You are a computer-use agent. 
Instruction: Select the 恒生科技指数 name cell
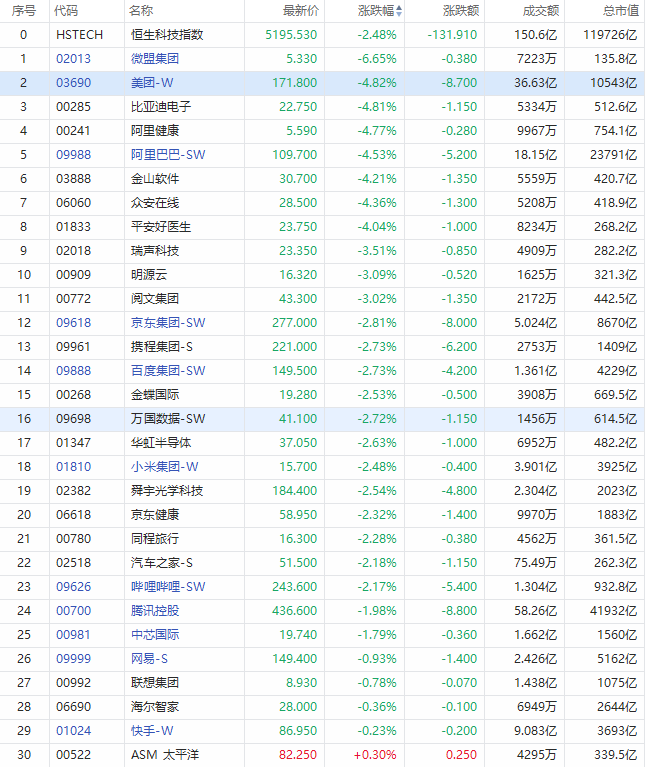pos(167,35)
